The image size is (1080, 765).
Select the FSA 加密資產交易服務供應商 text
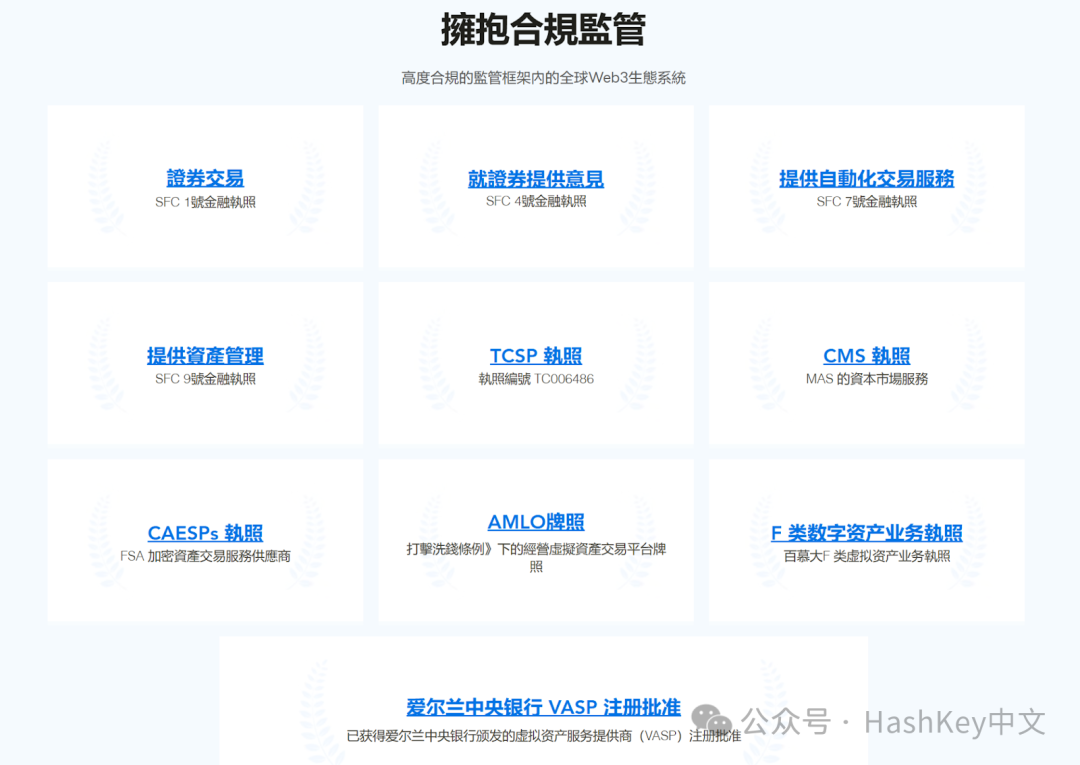pyautogui.click(x=205, y=556)
